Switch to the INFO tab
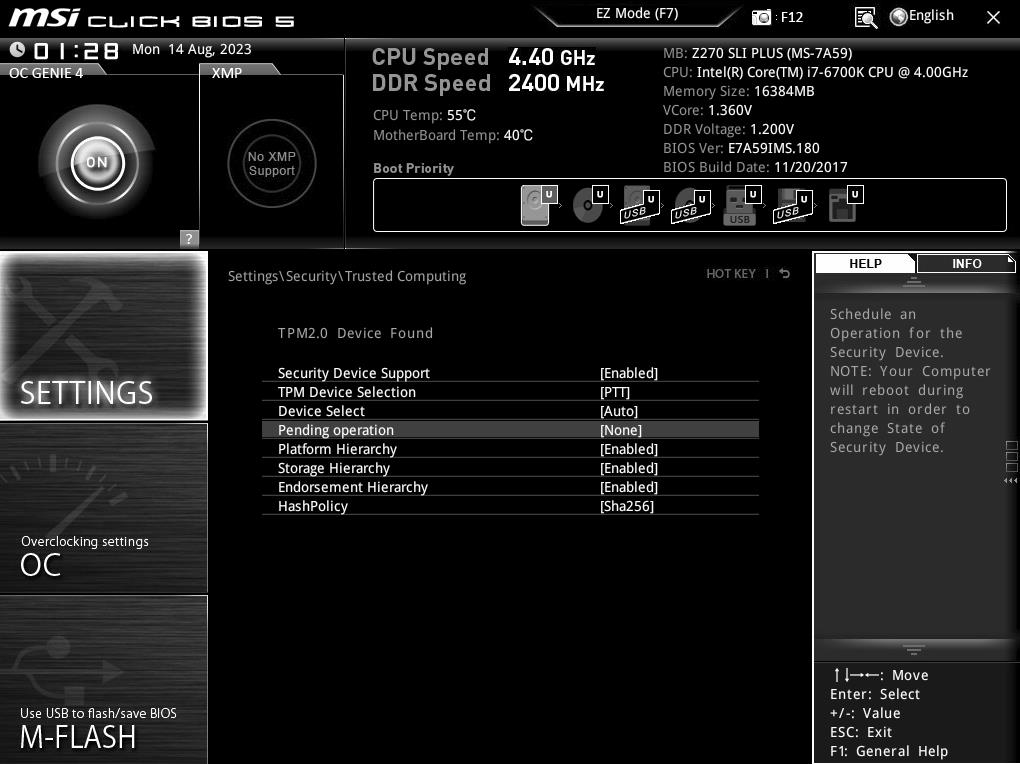The width and height of the screenshot is (1020, 764). pyautogui.click(x=966, y=264)
